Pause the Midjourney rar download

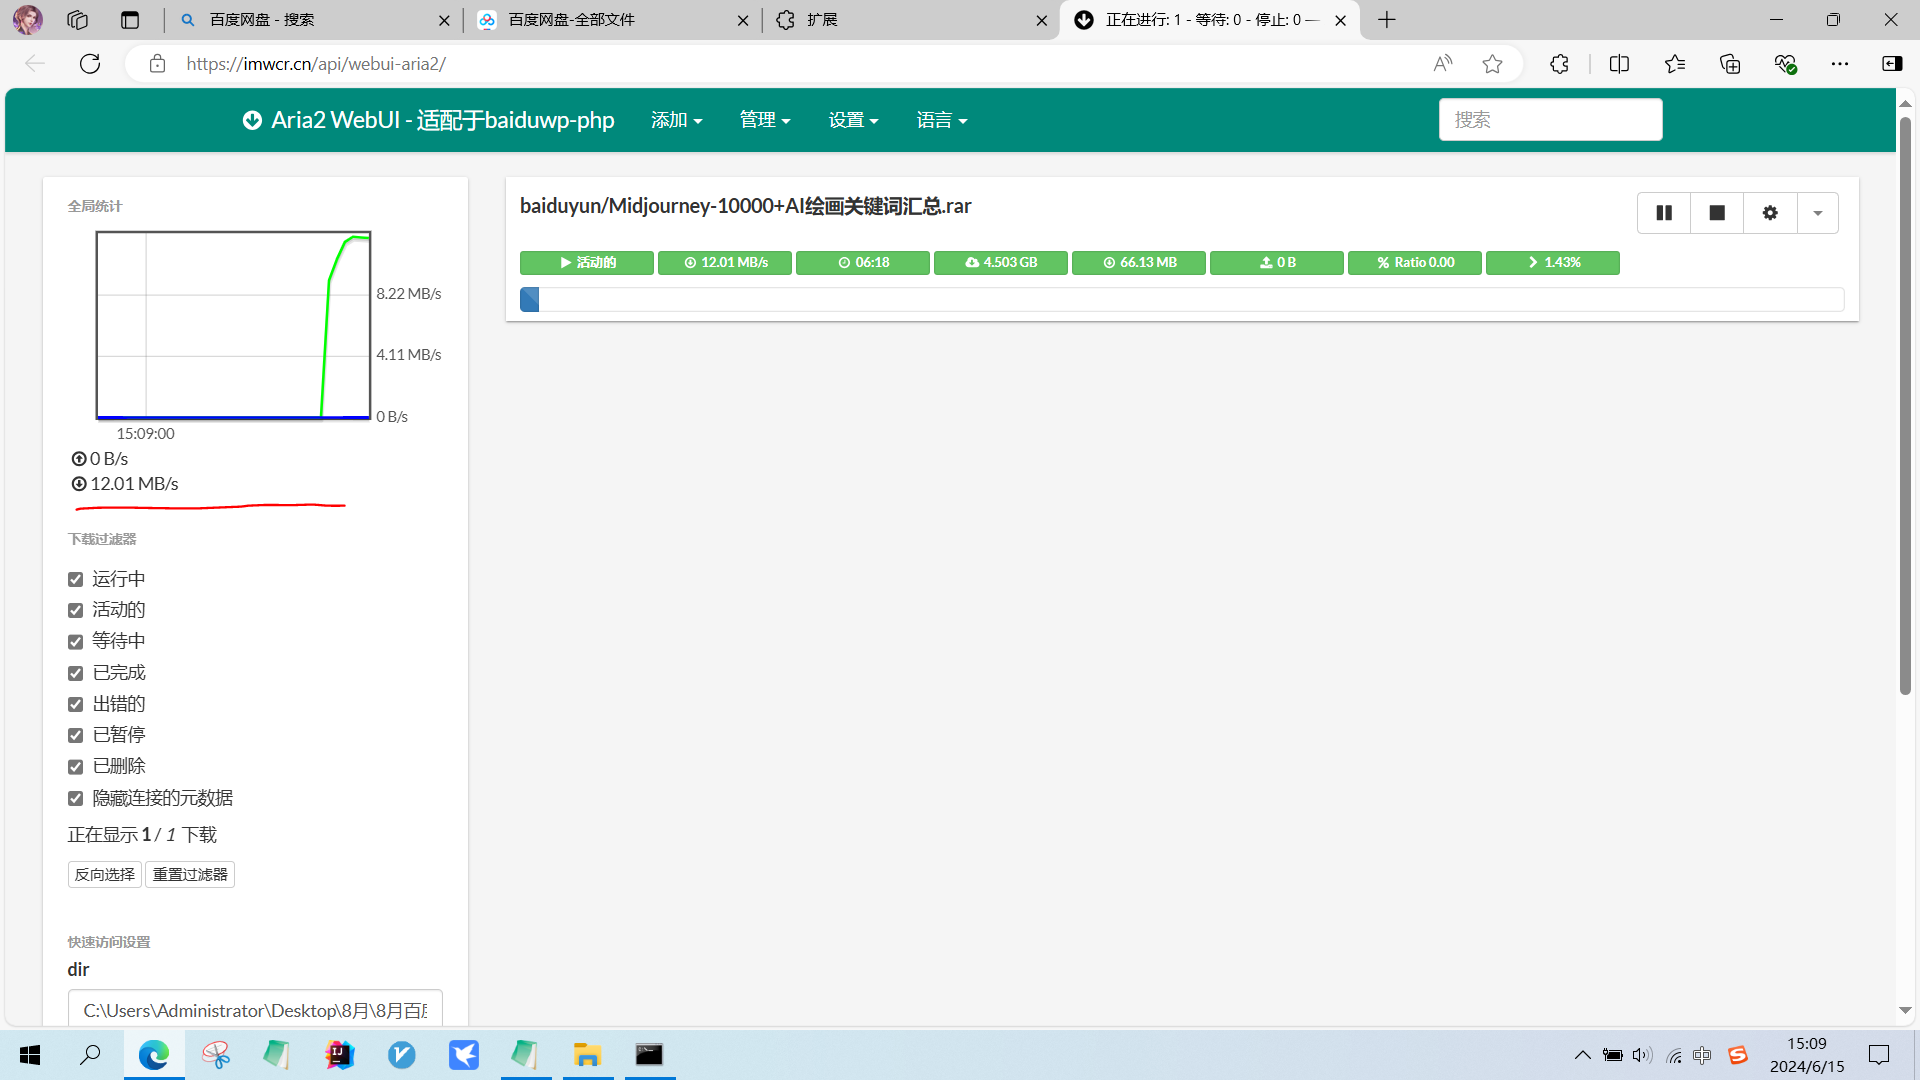click(1664, 213)
